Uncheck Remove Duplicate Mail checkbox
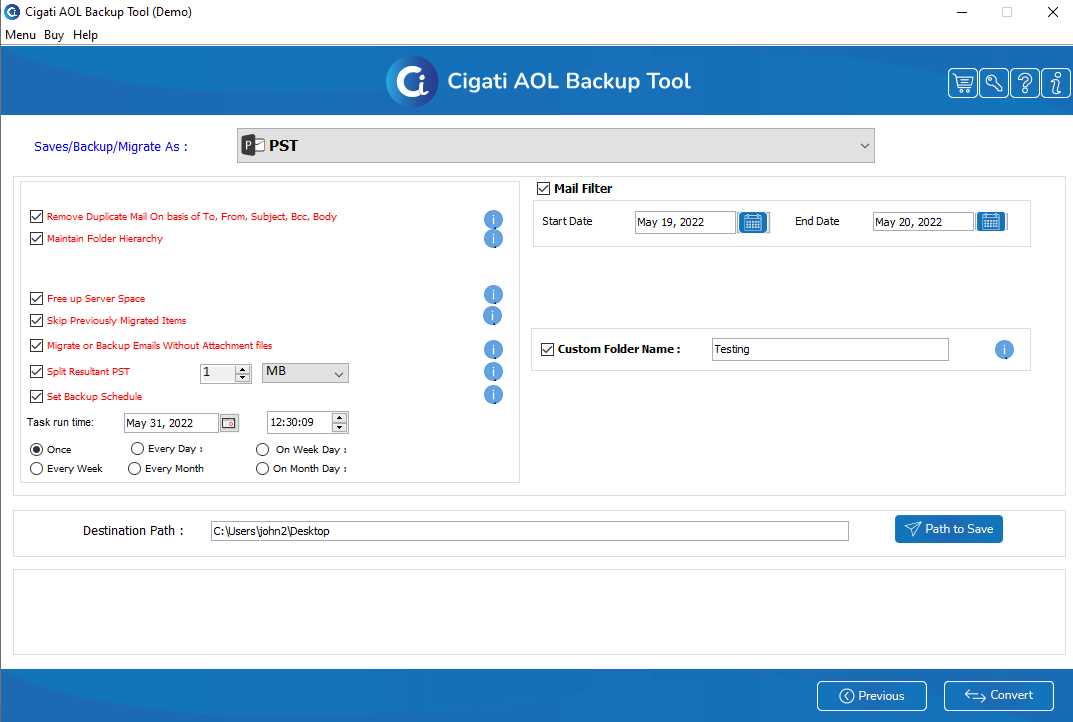The width and height of the screenshot is (1073, 722). tap(36, 216)
